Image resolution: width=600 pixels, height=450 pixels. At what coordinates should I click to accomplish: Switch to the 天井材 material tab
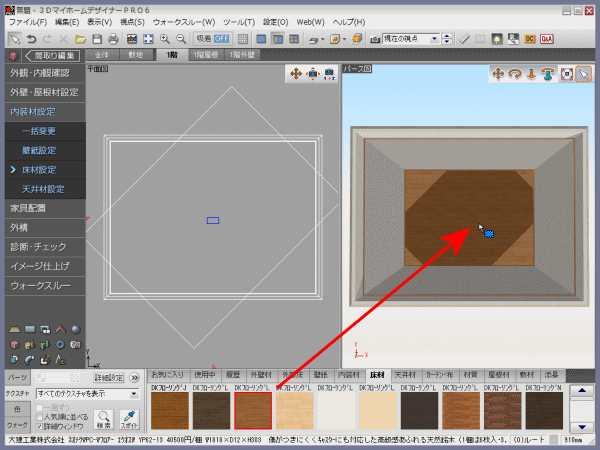click(406, 374)
